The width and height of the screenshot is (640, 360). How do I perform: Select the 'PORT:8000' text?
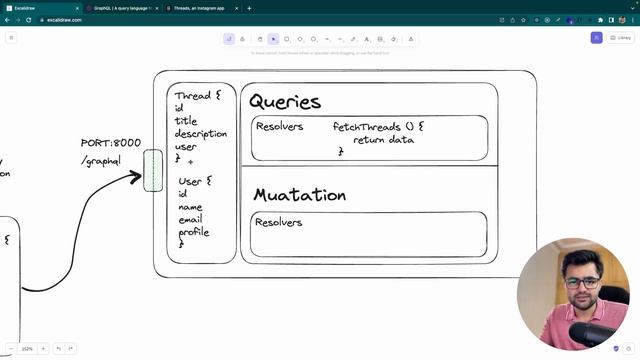pos(111,143)
